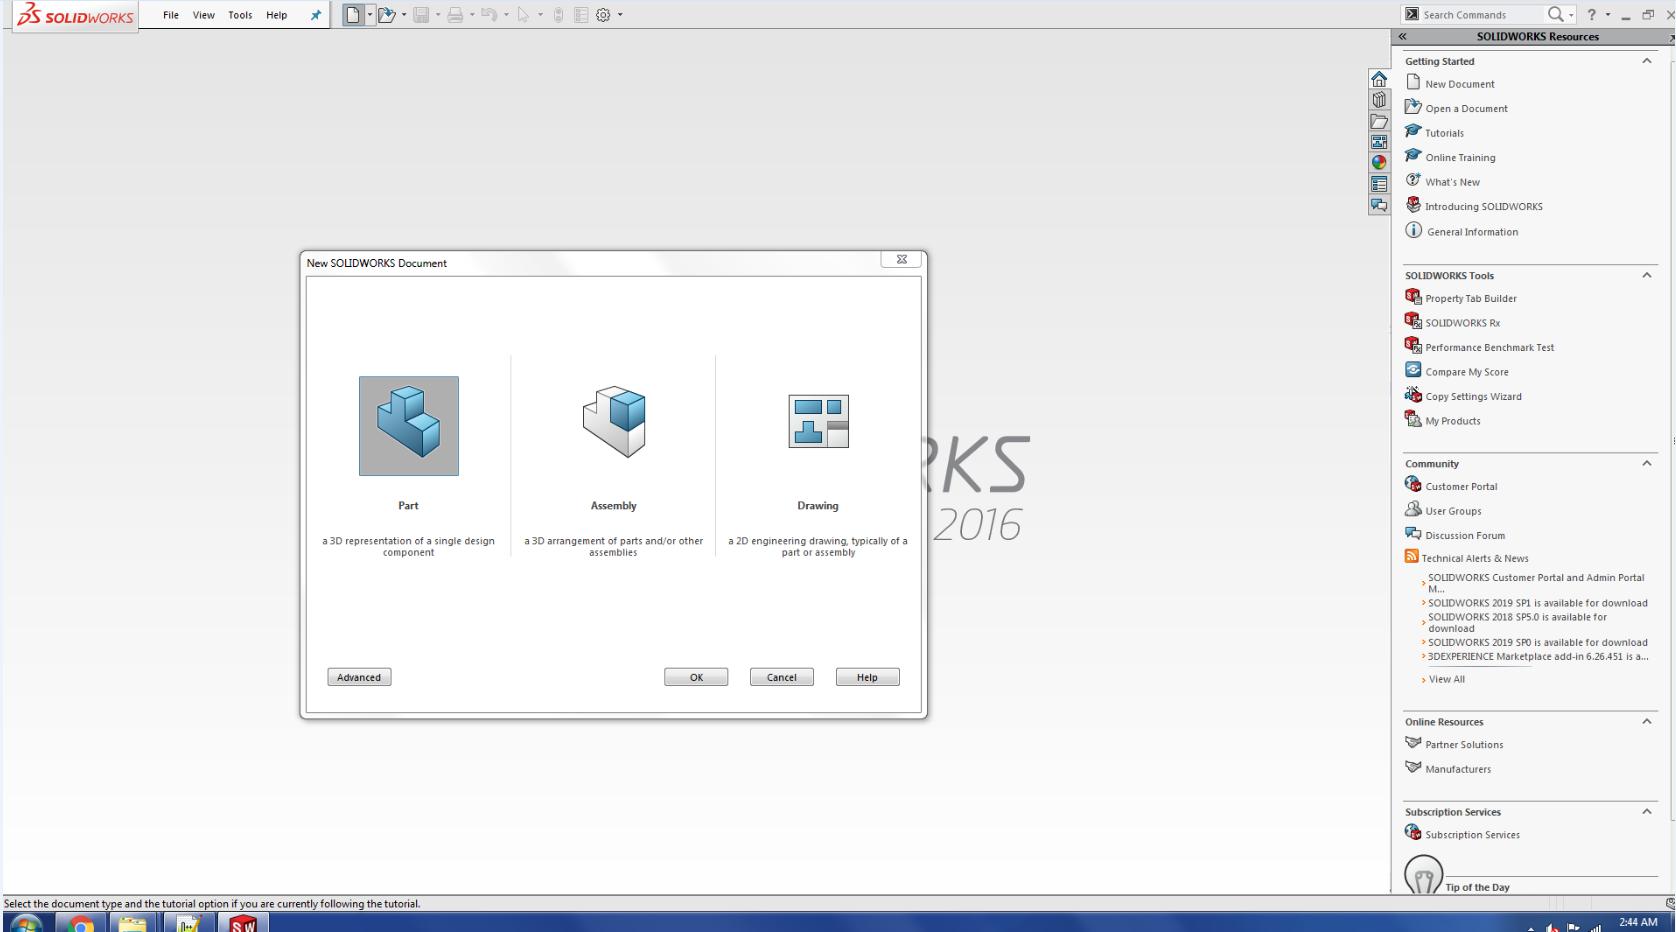Open the File Explorer tab
The image size is (1676, 932).
click(1379, 121)
